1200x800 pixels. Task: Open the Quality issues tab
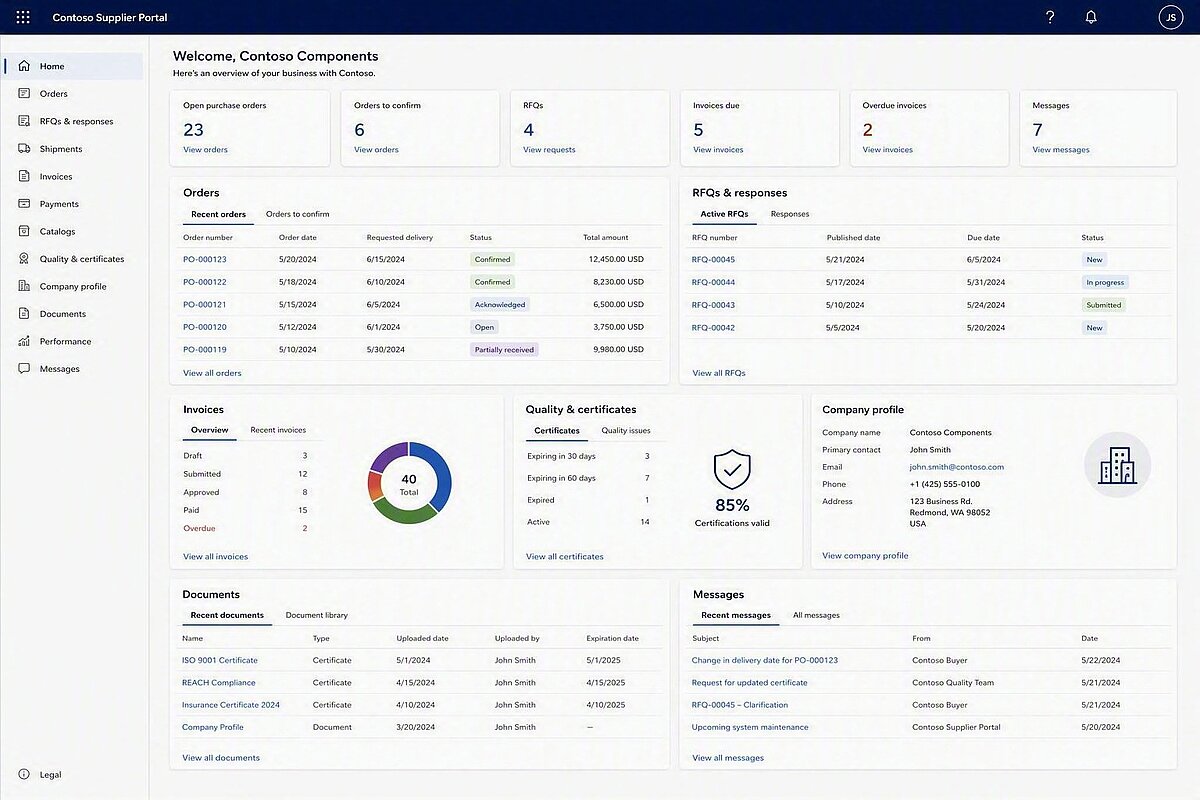[626, 430]
